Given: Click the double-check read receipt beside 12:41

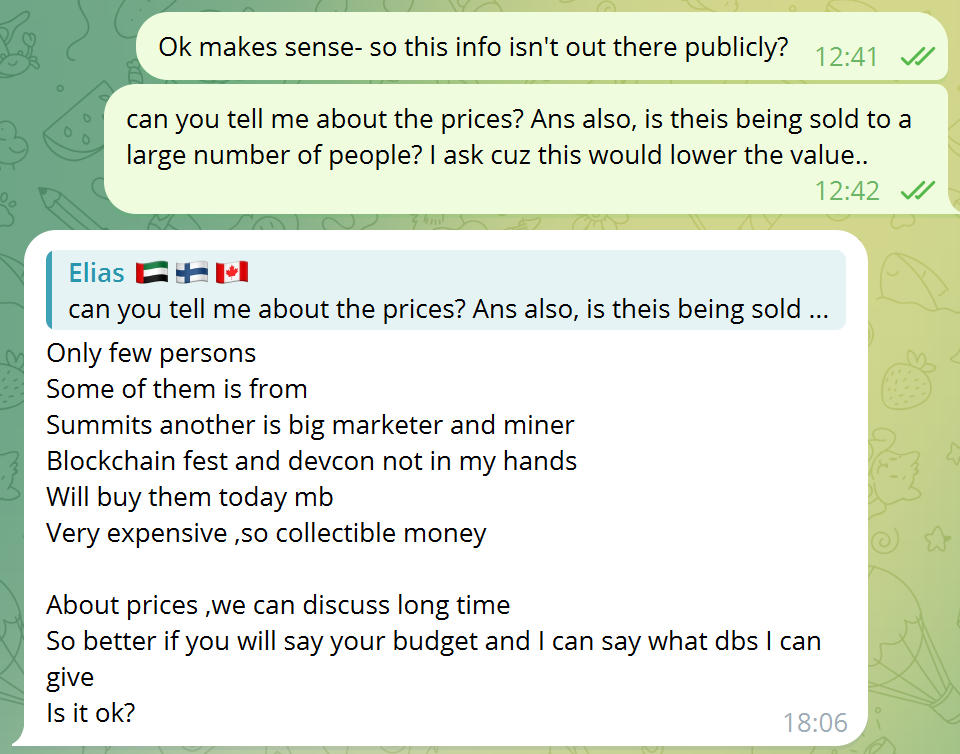Looking at the screenshot, I should tap(917, 57).
